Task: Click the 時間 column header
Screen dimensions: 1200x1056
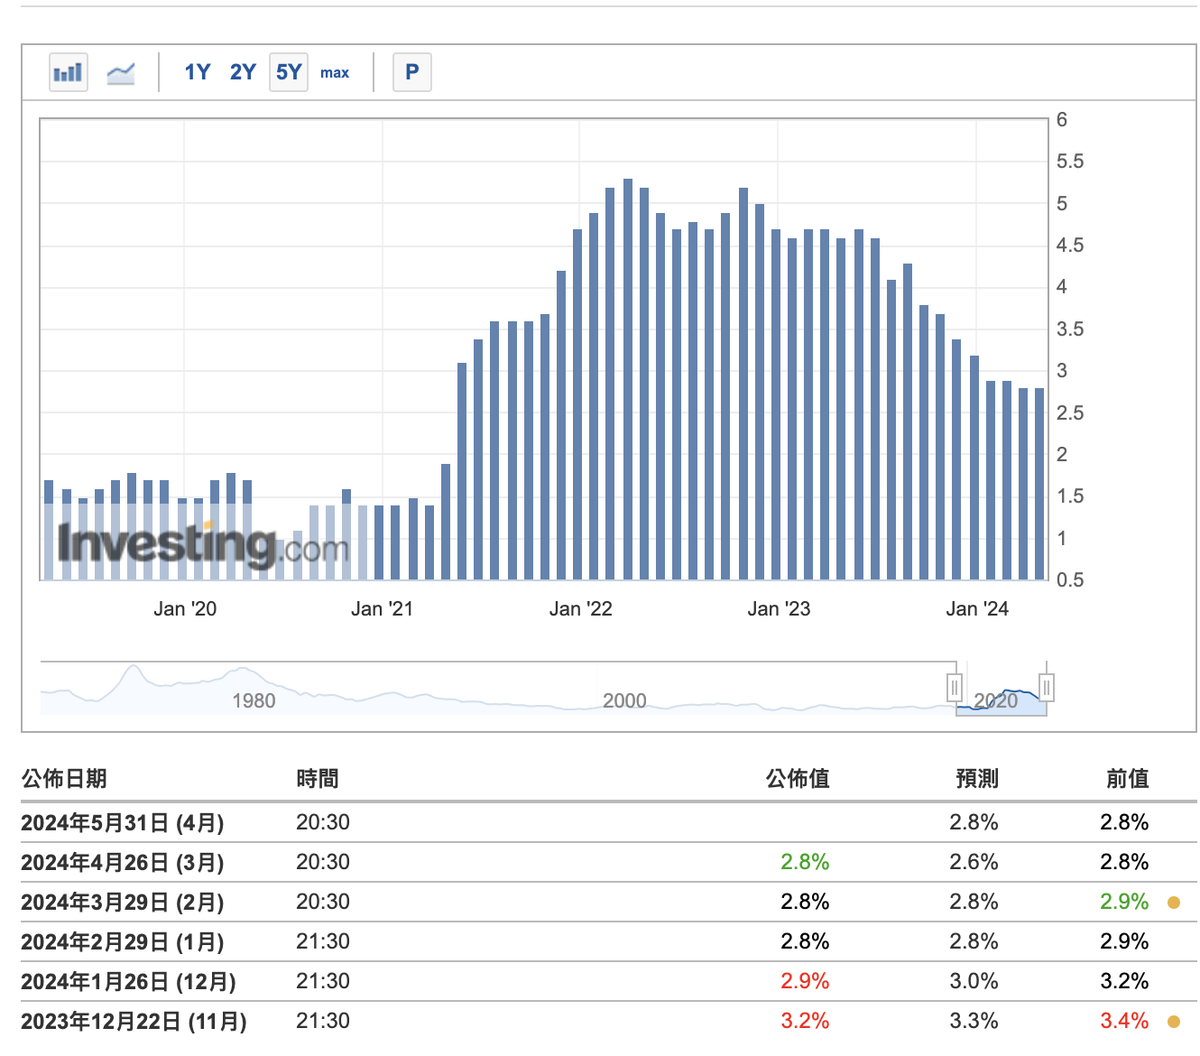Action: tap(317, 779)
